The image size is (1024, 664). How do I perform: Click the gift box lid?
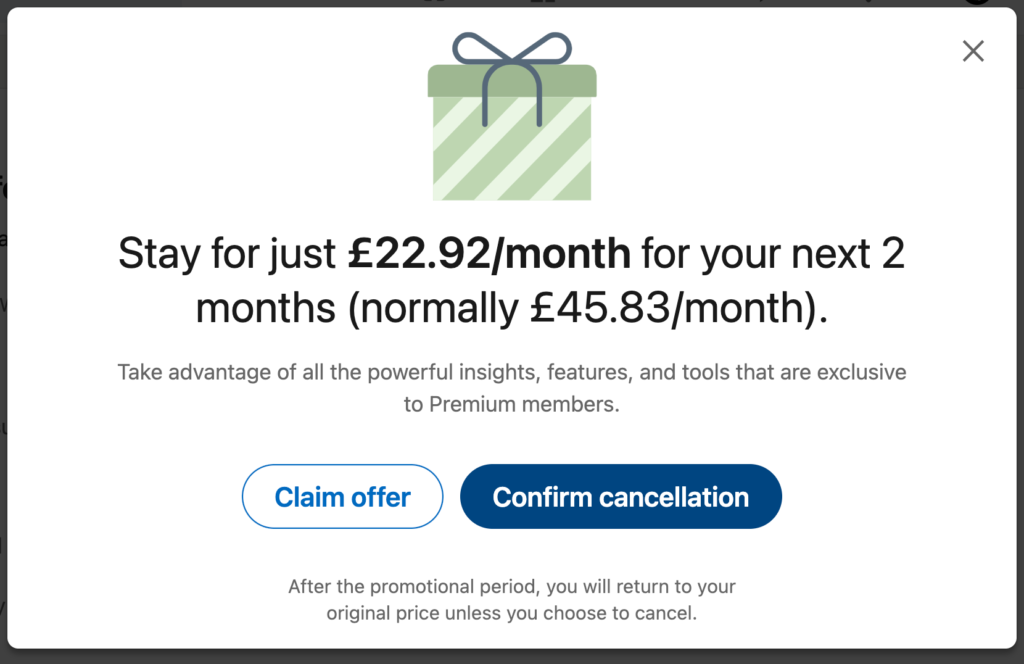512,81
